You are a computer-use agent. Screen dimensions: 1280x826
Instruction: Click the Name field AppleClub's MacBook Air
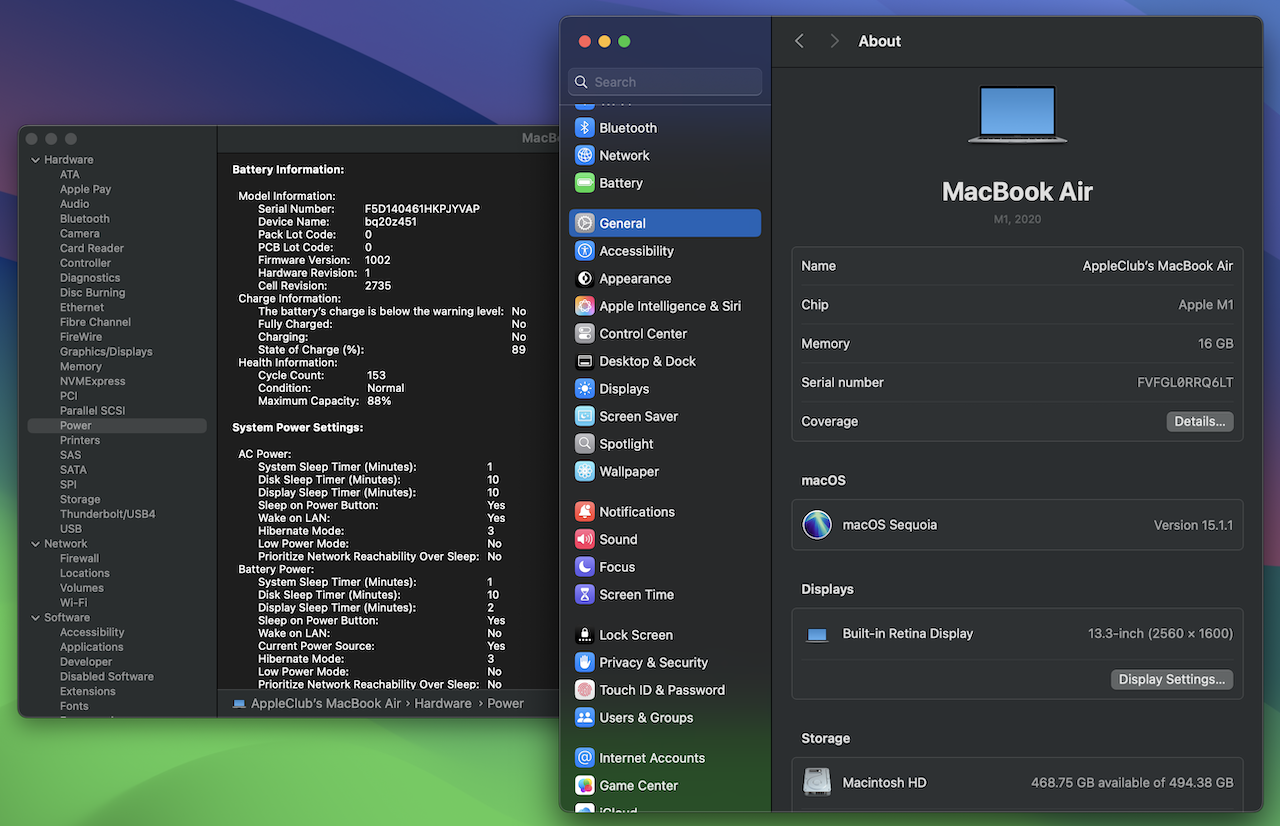pos(1158,266)
